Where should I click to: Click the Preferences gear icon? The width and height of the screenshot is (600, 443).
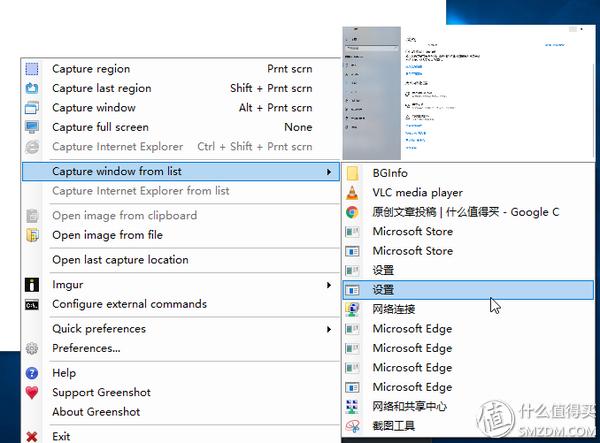pyautogui.click(x=32, y=348)
